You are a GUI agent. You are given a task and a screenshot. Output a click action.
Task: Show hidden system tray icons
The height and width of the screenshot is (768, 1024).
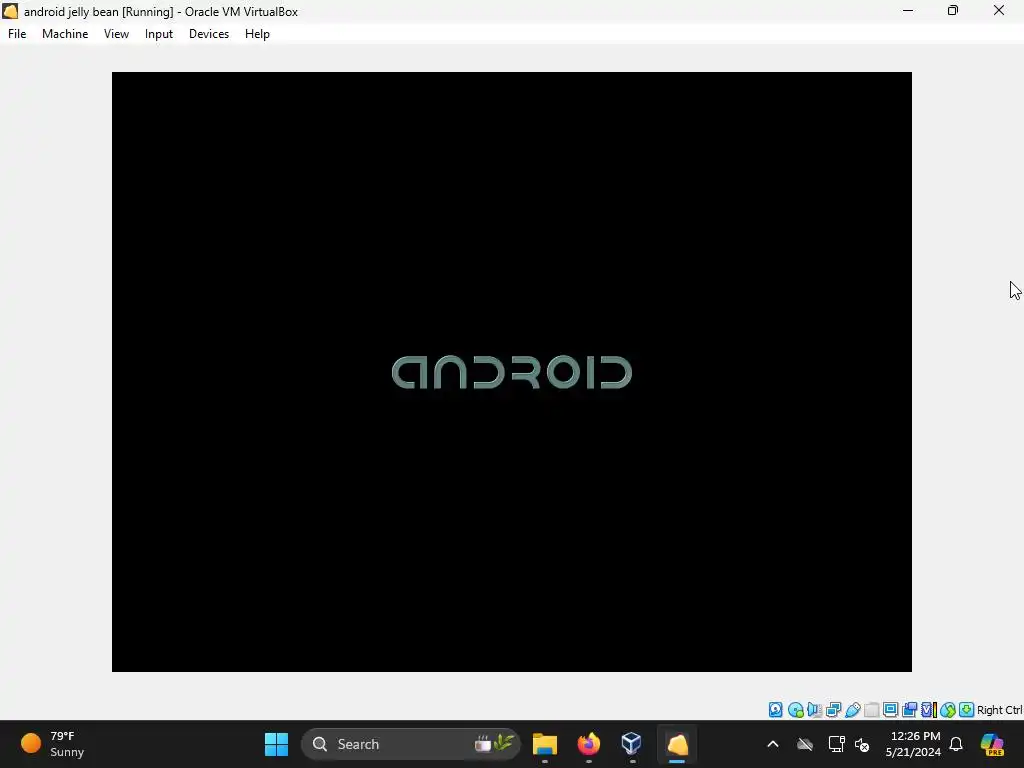tap(773, 744)
